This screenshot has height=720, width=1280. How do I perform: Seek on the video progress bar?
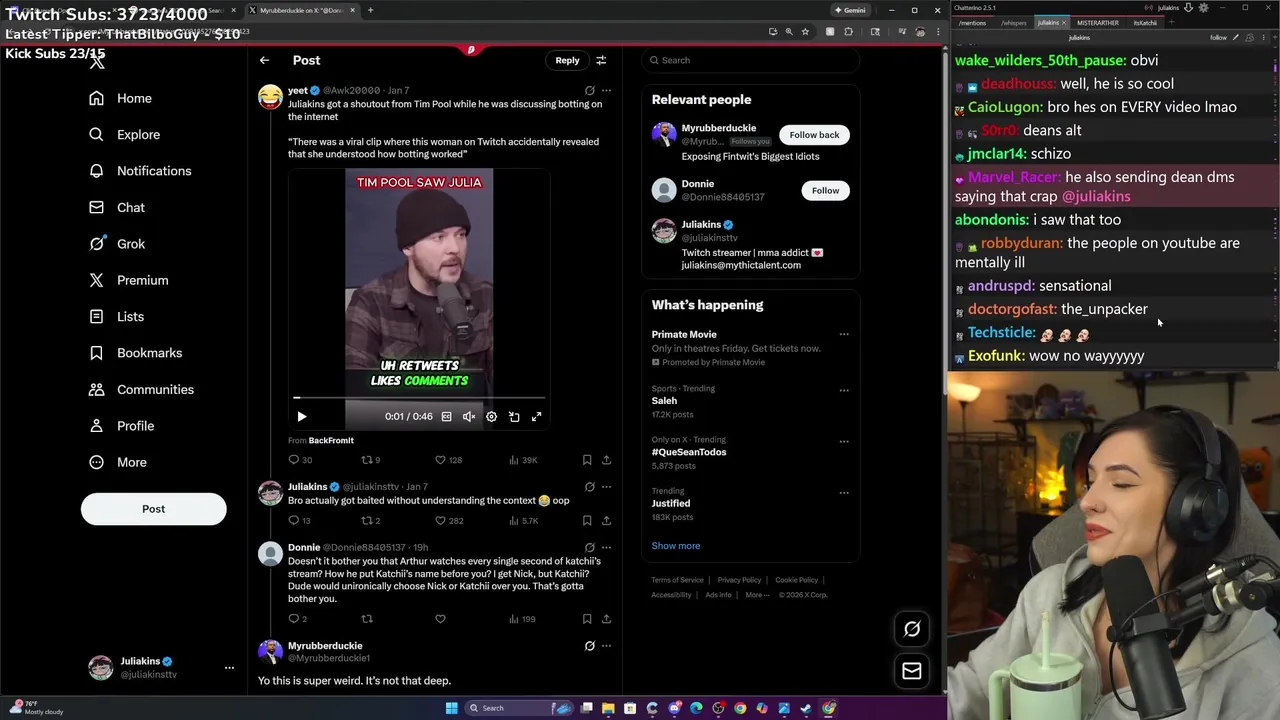coord(419,398)
